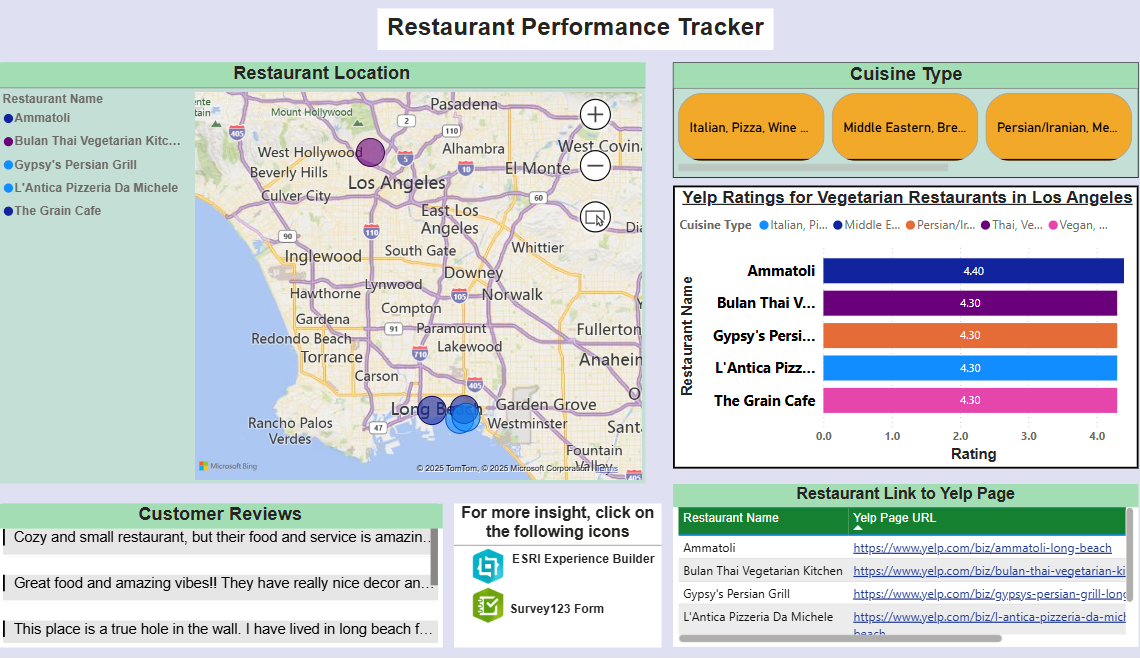Select the Italian, Pizza, Wine cuisine card

point(751,127)
